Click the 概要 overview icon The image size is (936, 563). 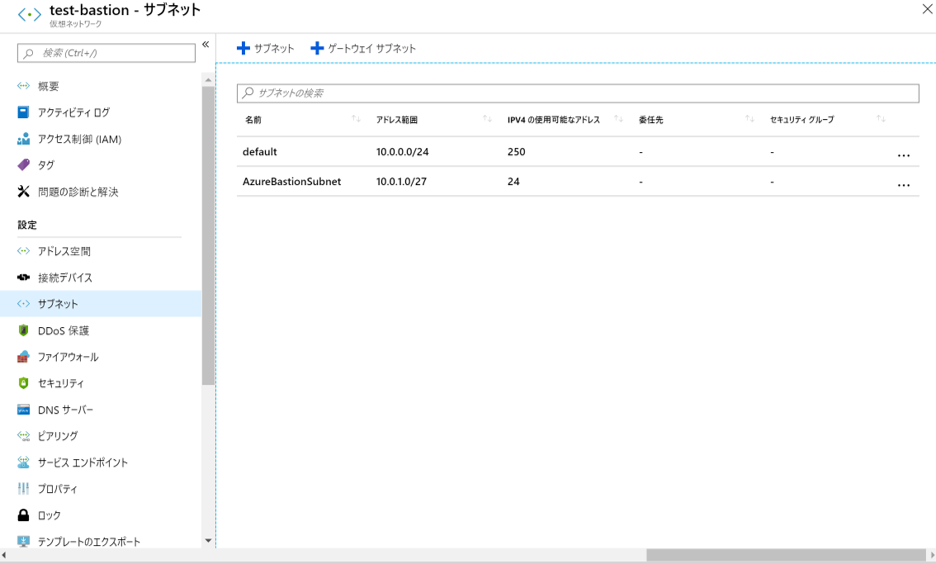[23, 86]
